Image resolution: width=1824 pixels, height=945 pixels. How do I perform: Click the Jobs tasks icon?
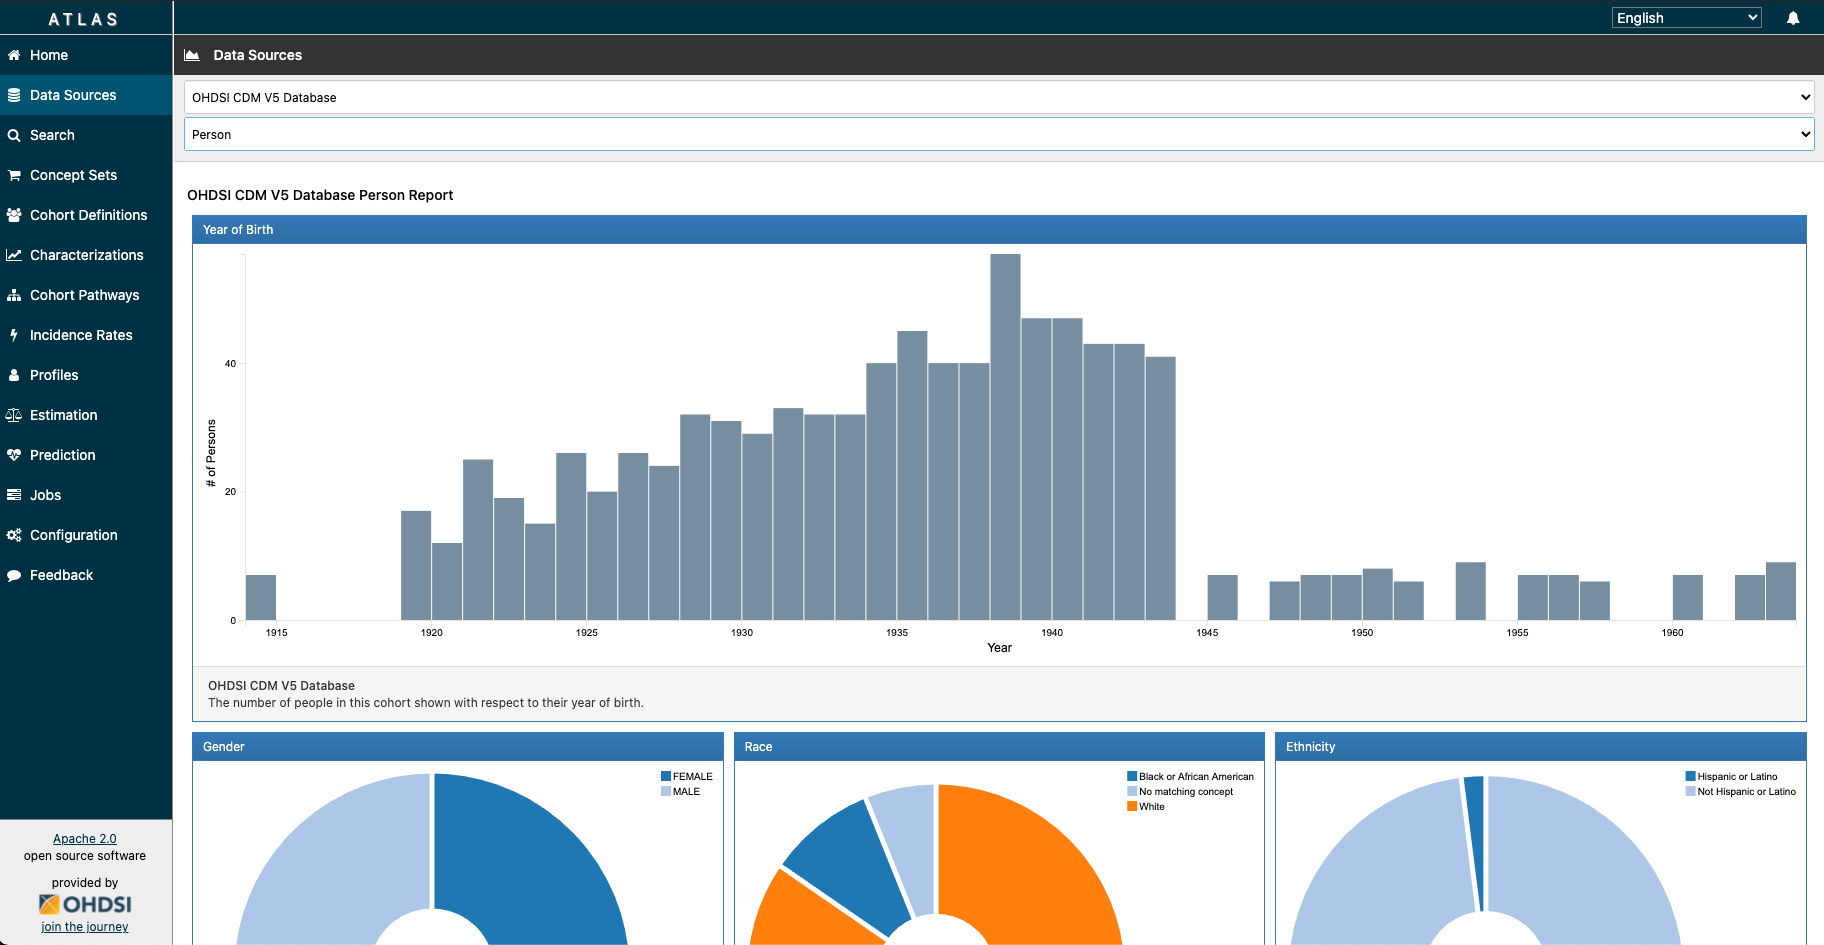click(14, 495)
